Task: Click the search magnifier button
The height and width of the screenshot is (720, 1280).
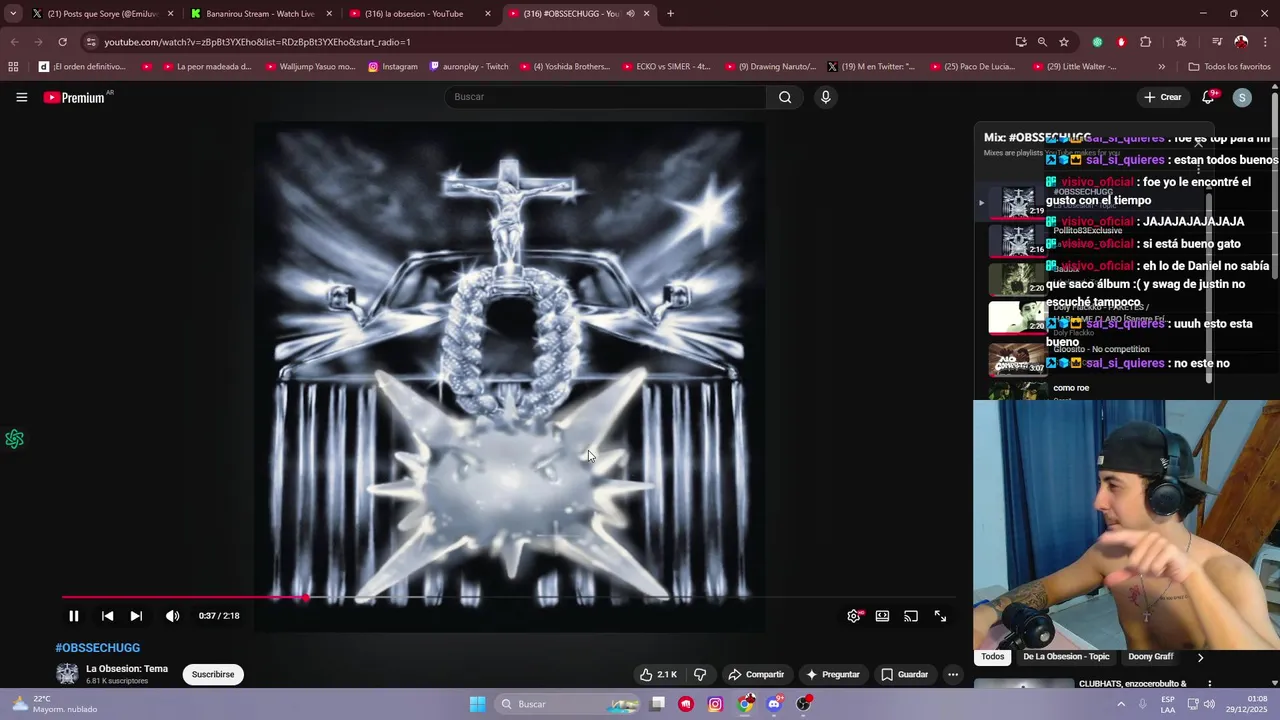Action: pyautogui.click(x=785, y=97)
